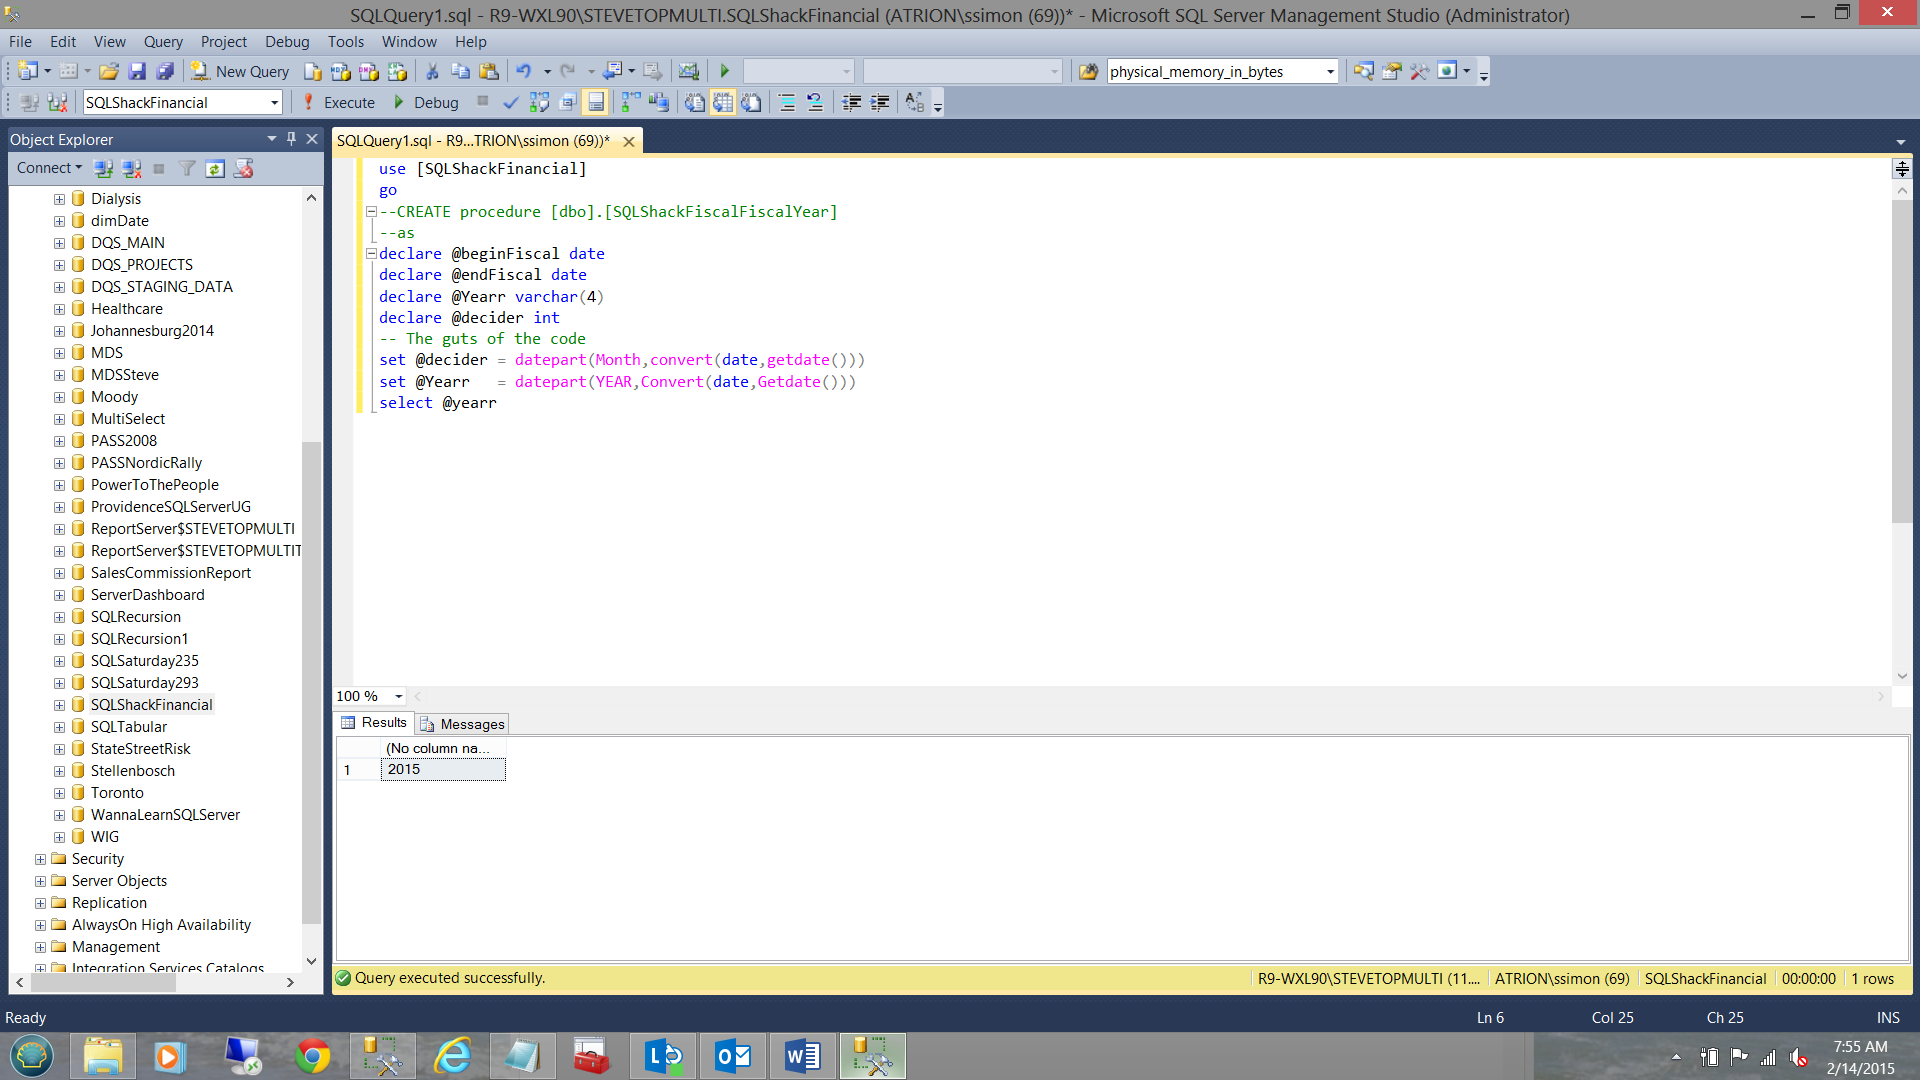Toggle Include Actual Execution Plan
Viewport: 1920px width, 1080px height.
[x=631, y=102]
